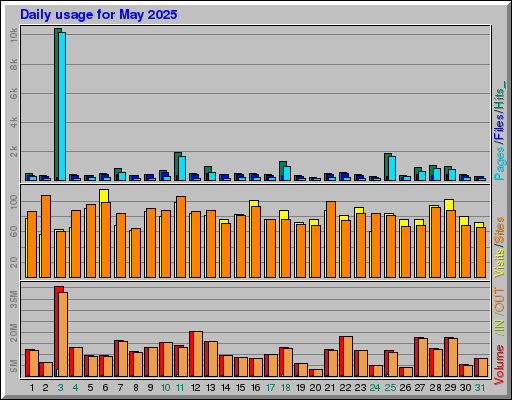Click the orange "Sites" legend text

point(499,230)
